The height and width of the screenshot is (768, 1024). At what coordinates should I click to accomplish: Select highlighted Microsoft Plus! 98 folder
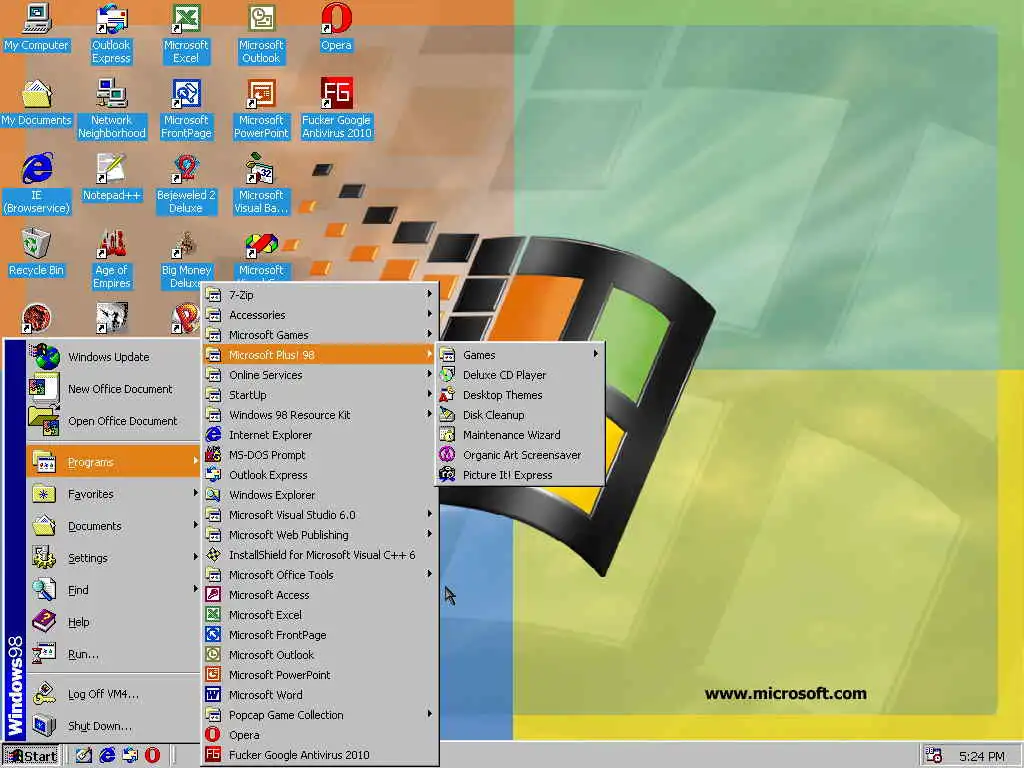[319, 355]
